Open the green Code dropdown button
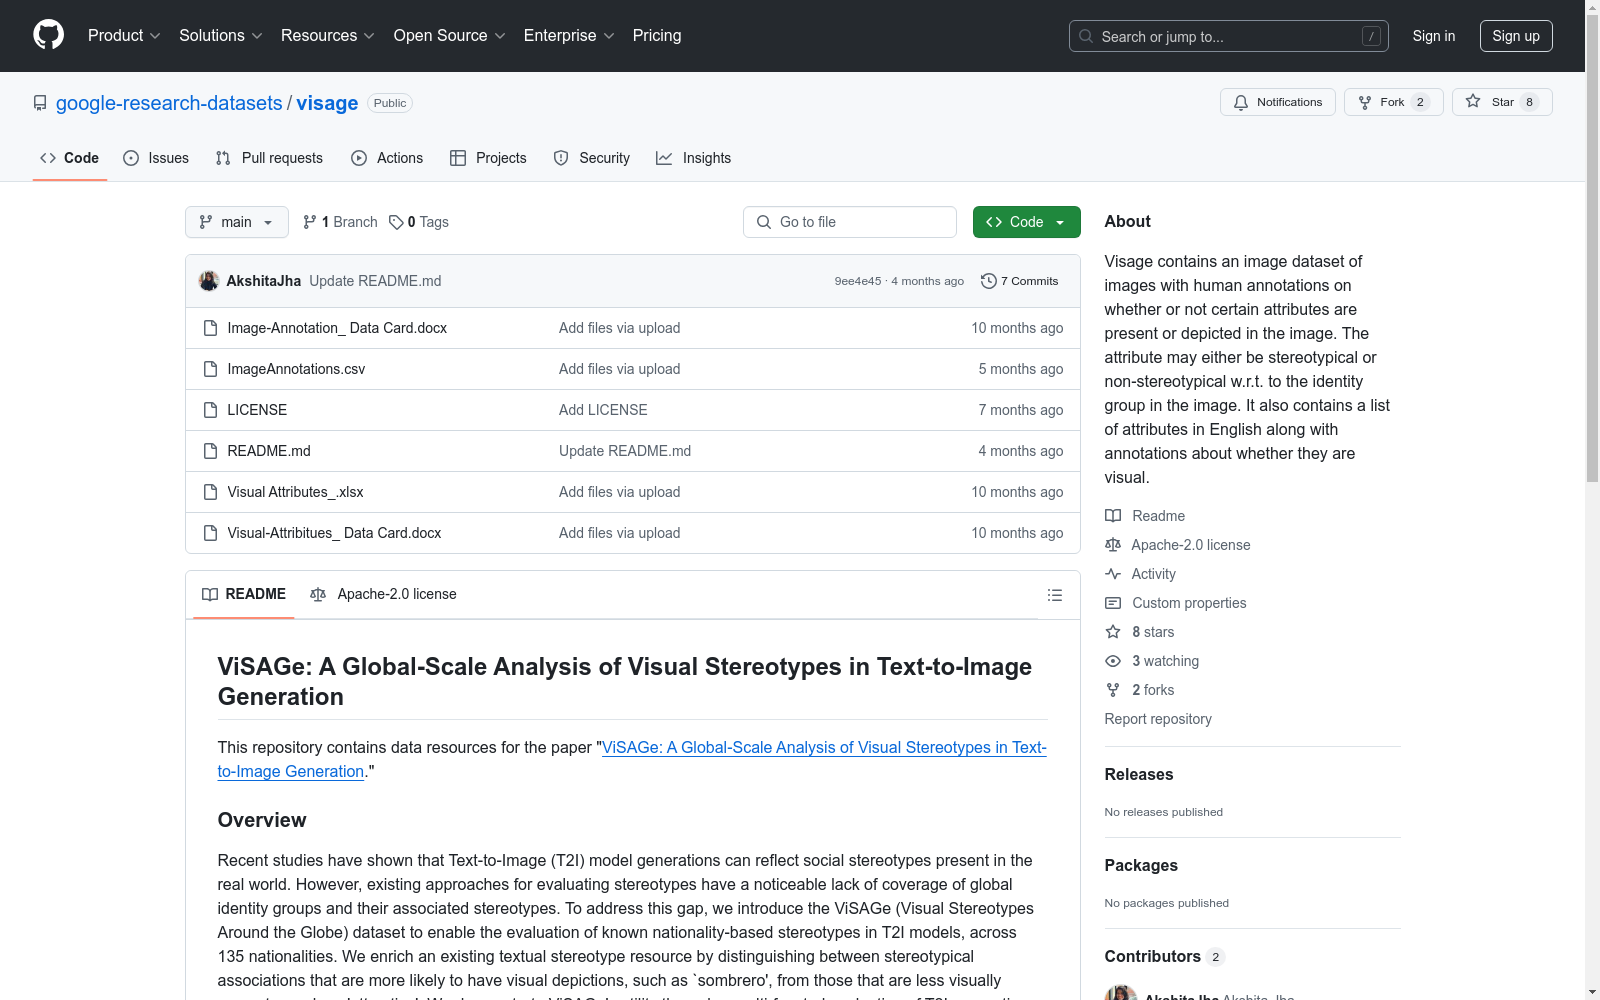The height and width of the screenshot is (1000, 1600). (x=1026, y=222)
